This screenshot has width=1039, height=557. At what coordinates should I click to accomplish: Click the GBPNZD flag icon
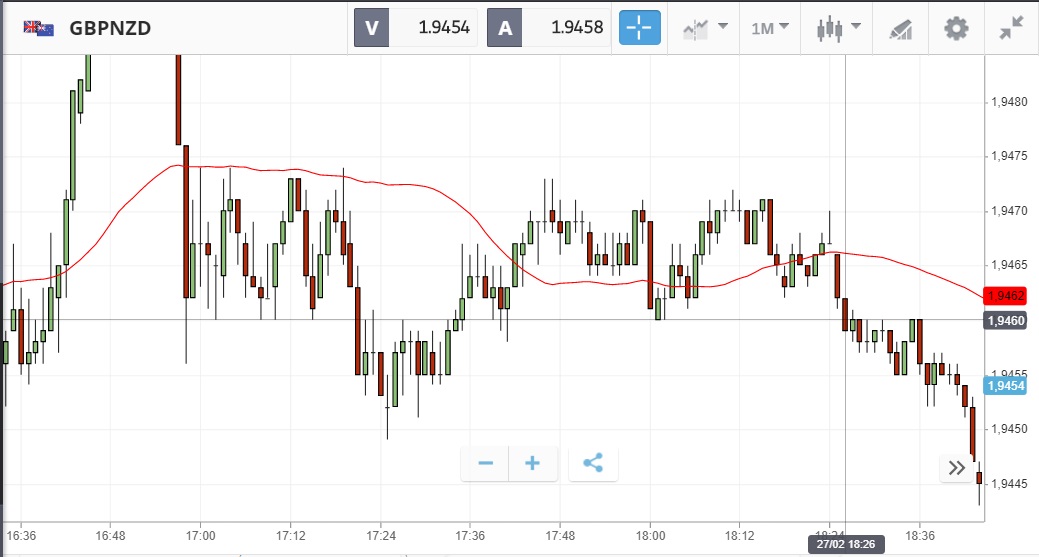pyautogui.click(x=39, y=28)
